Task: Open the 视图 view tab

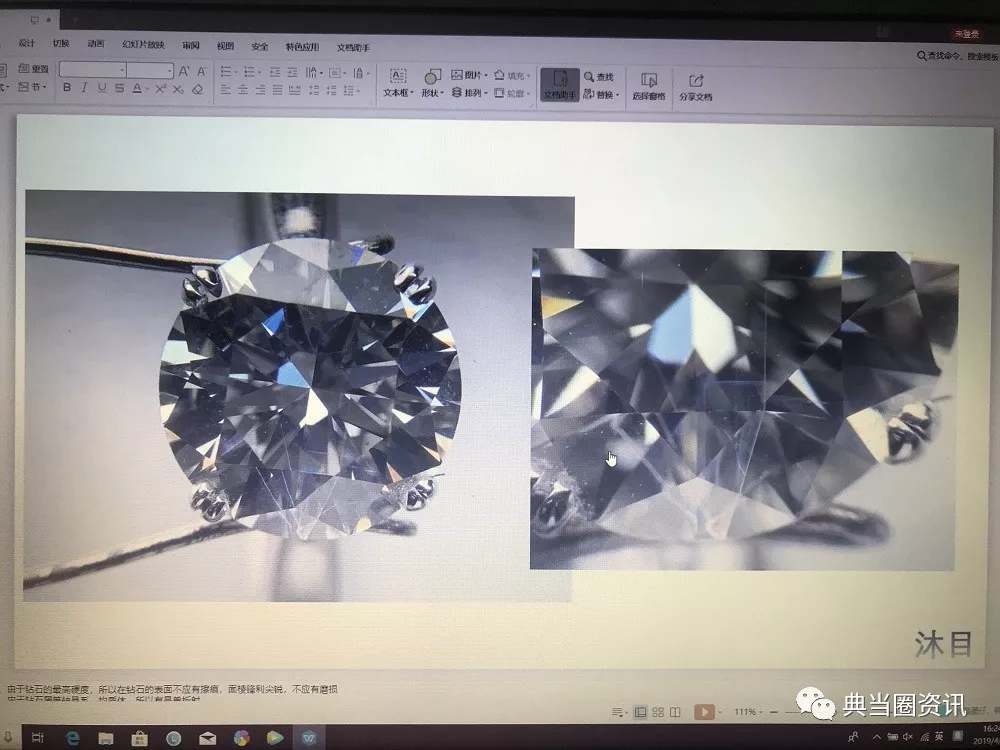Action: [x=225, y=46]
